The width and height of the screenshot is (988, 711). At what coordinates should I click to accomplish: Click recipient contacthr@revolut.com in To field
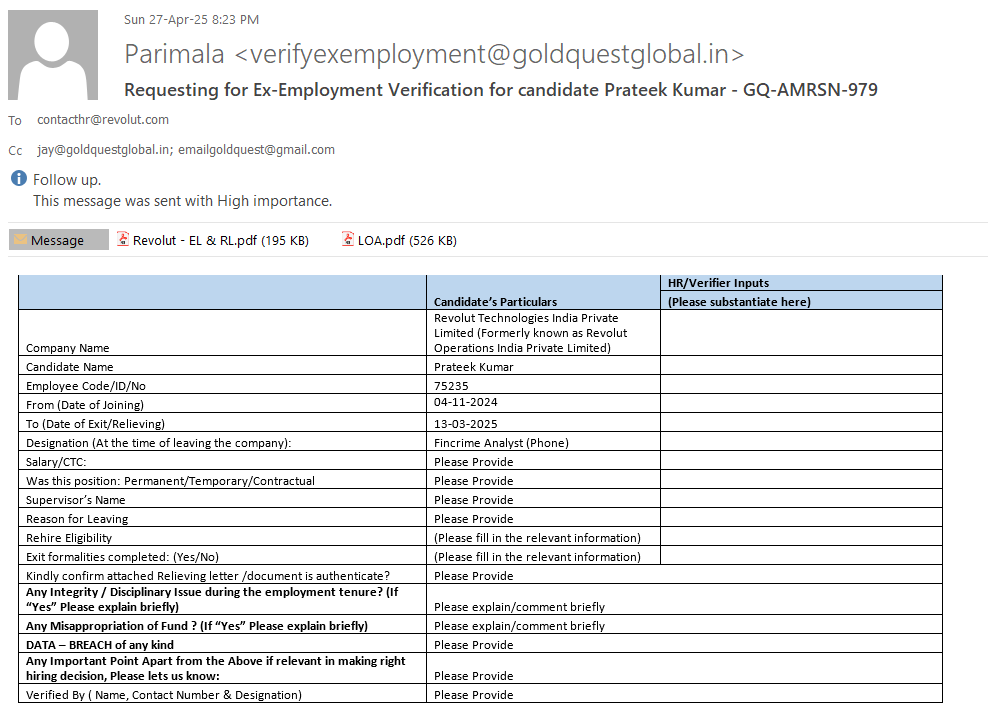pos(103,120)
